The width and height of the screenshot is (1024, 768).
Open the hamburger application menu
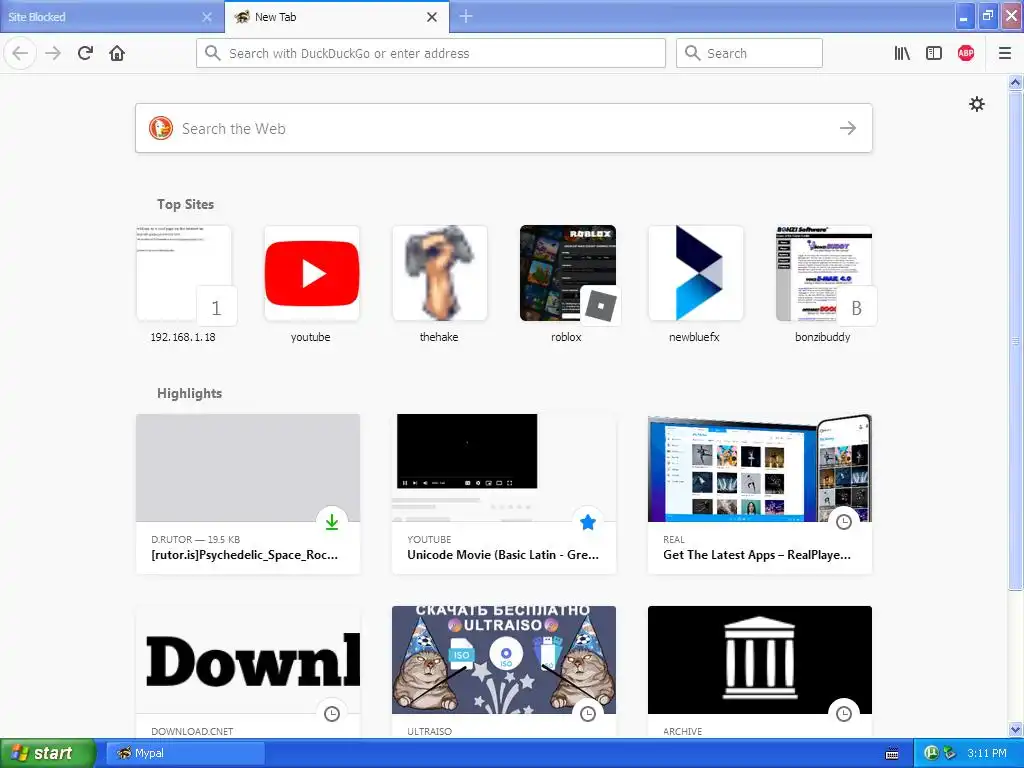1005,53
